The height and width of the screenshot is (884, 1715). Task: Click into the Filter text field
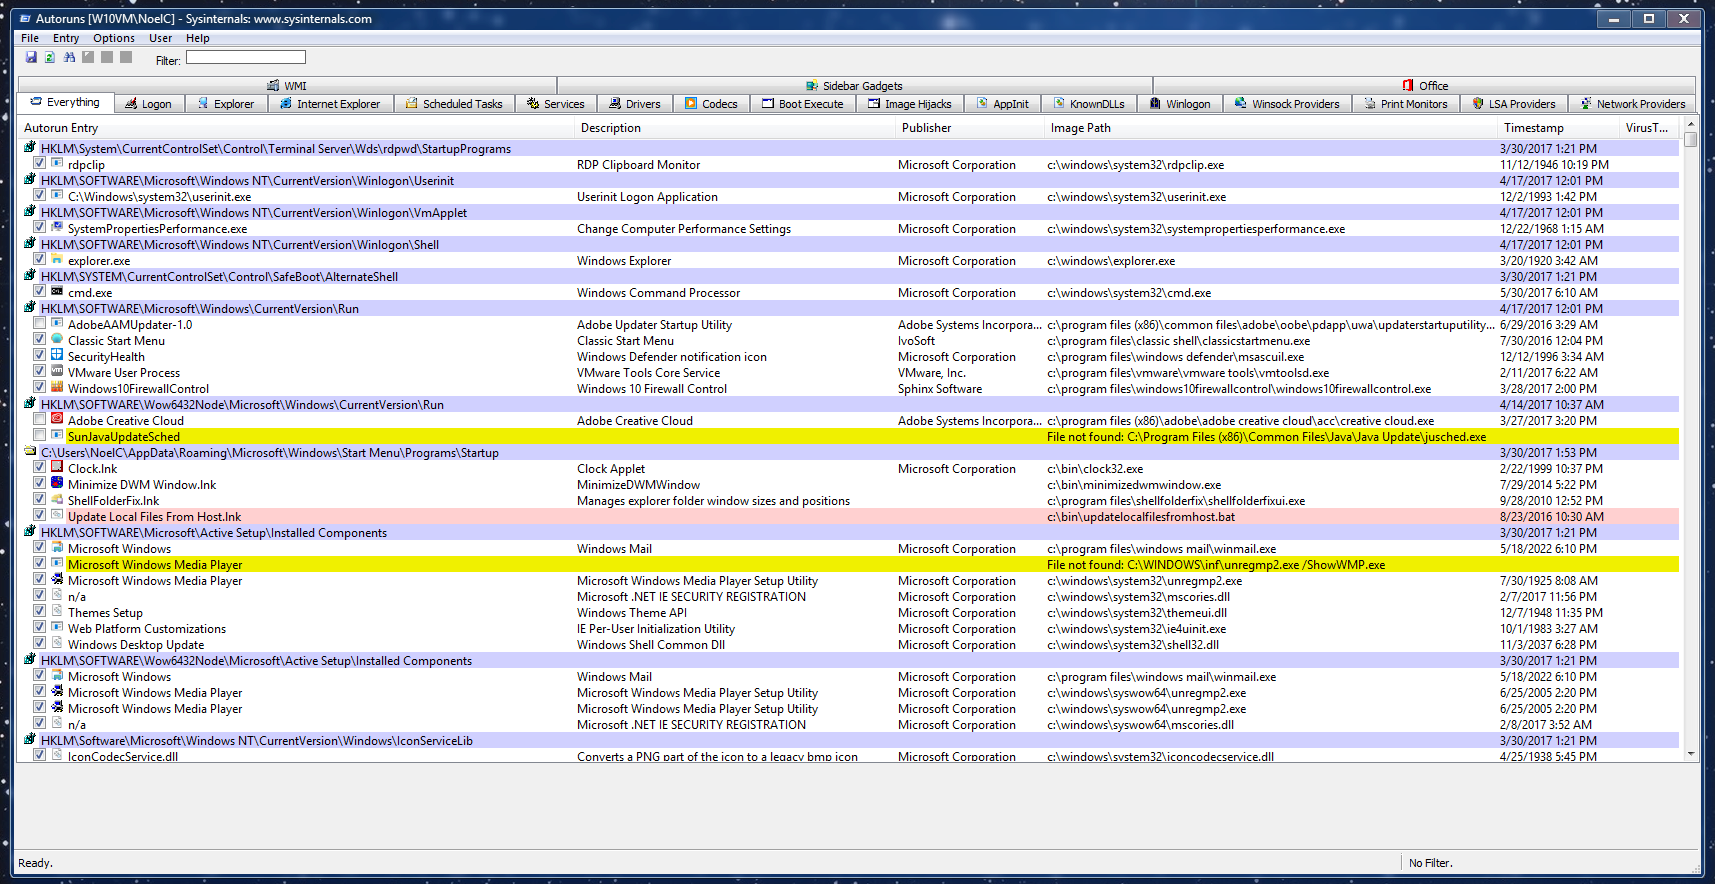pos(245,58)
